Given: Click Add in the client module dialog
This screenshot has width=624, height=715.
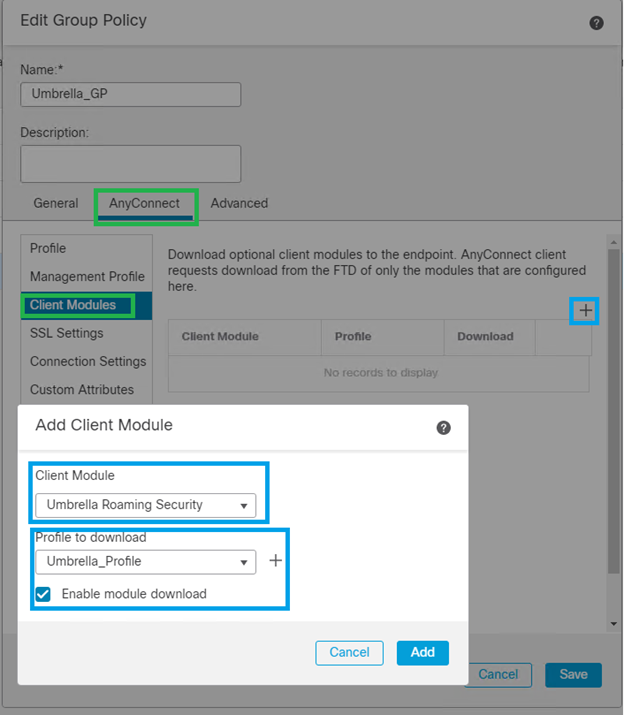Looking at the screenshot, I should (x=422, y=653).
